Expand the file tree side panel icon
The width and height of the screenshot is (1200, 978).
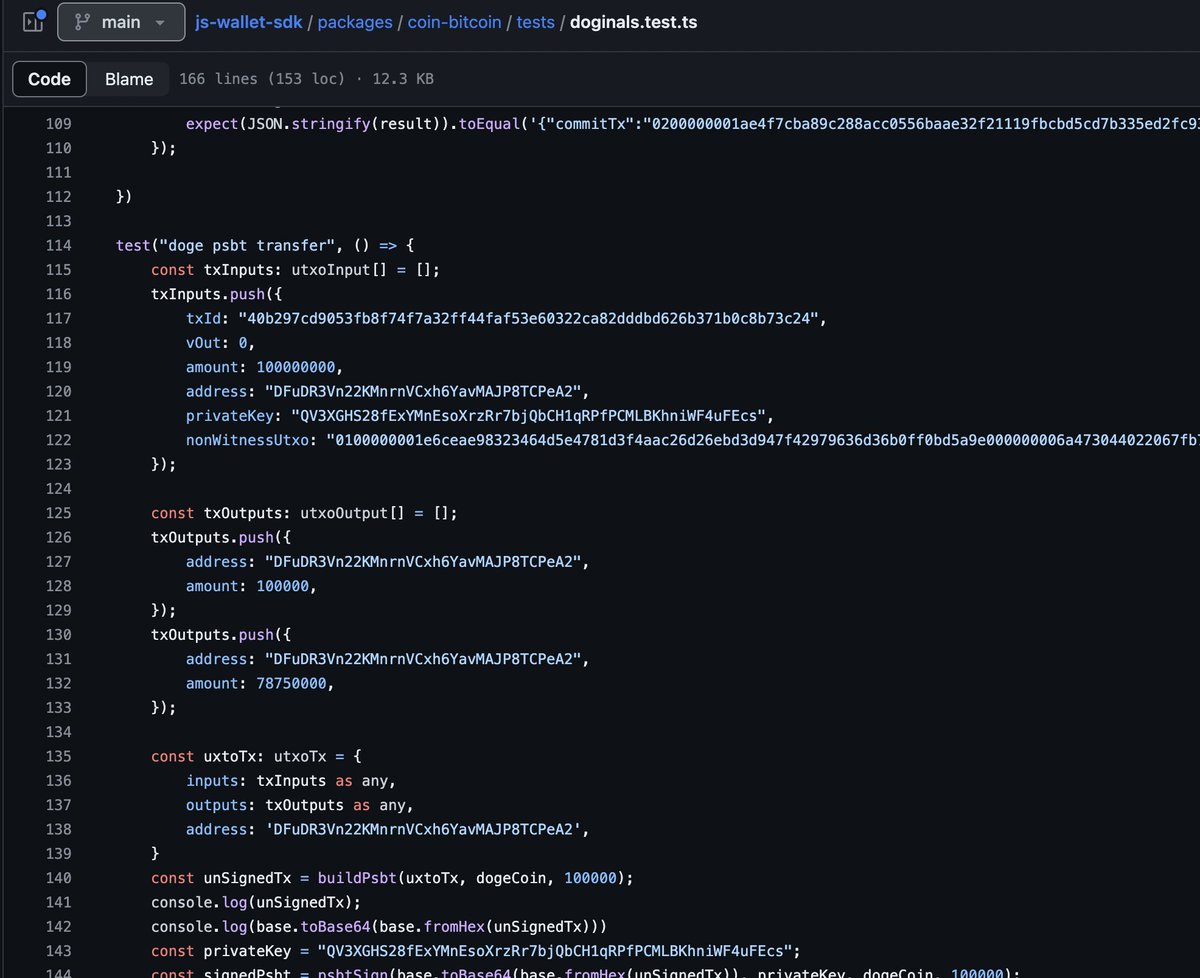click(x=33, y=21)
